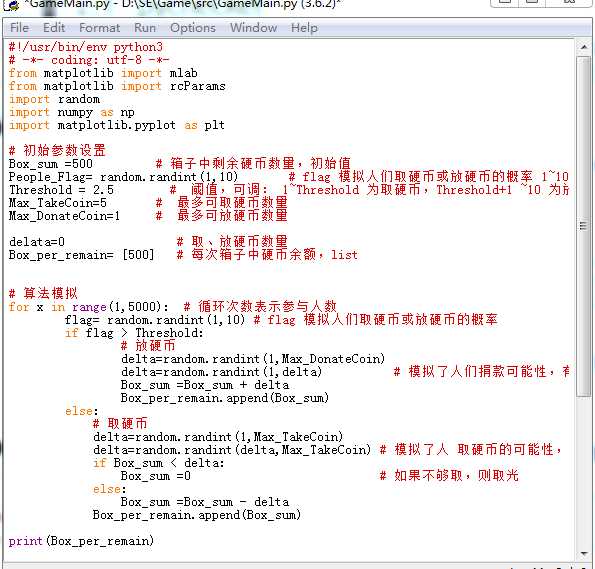
Task: Click 'if flag > Threshold:' line
Action: 134,333
